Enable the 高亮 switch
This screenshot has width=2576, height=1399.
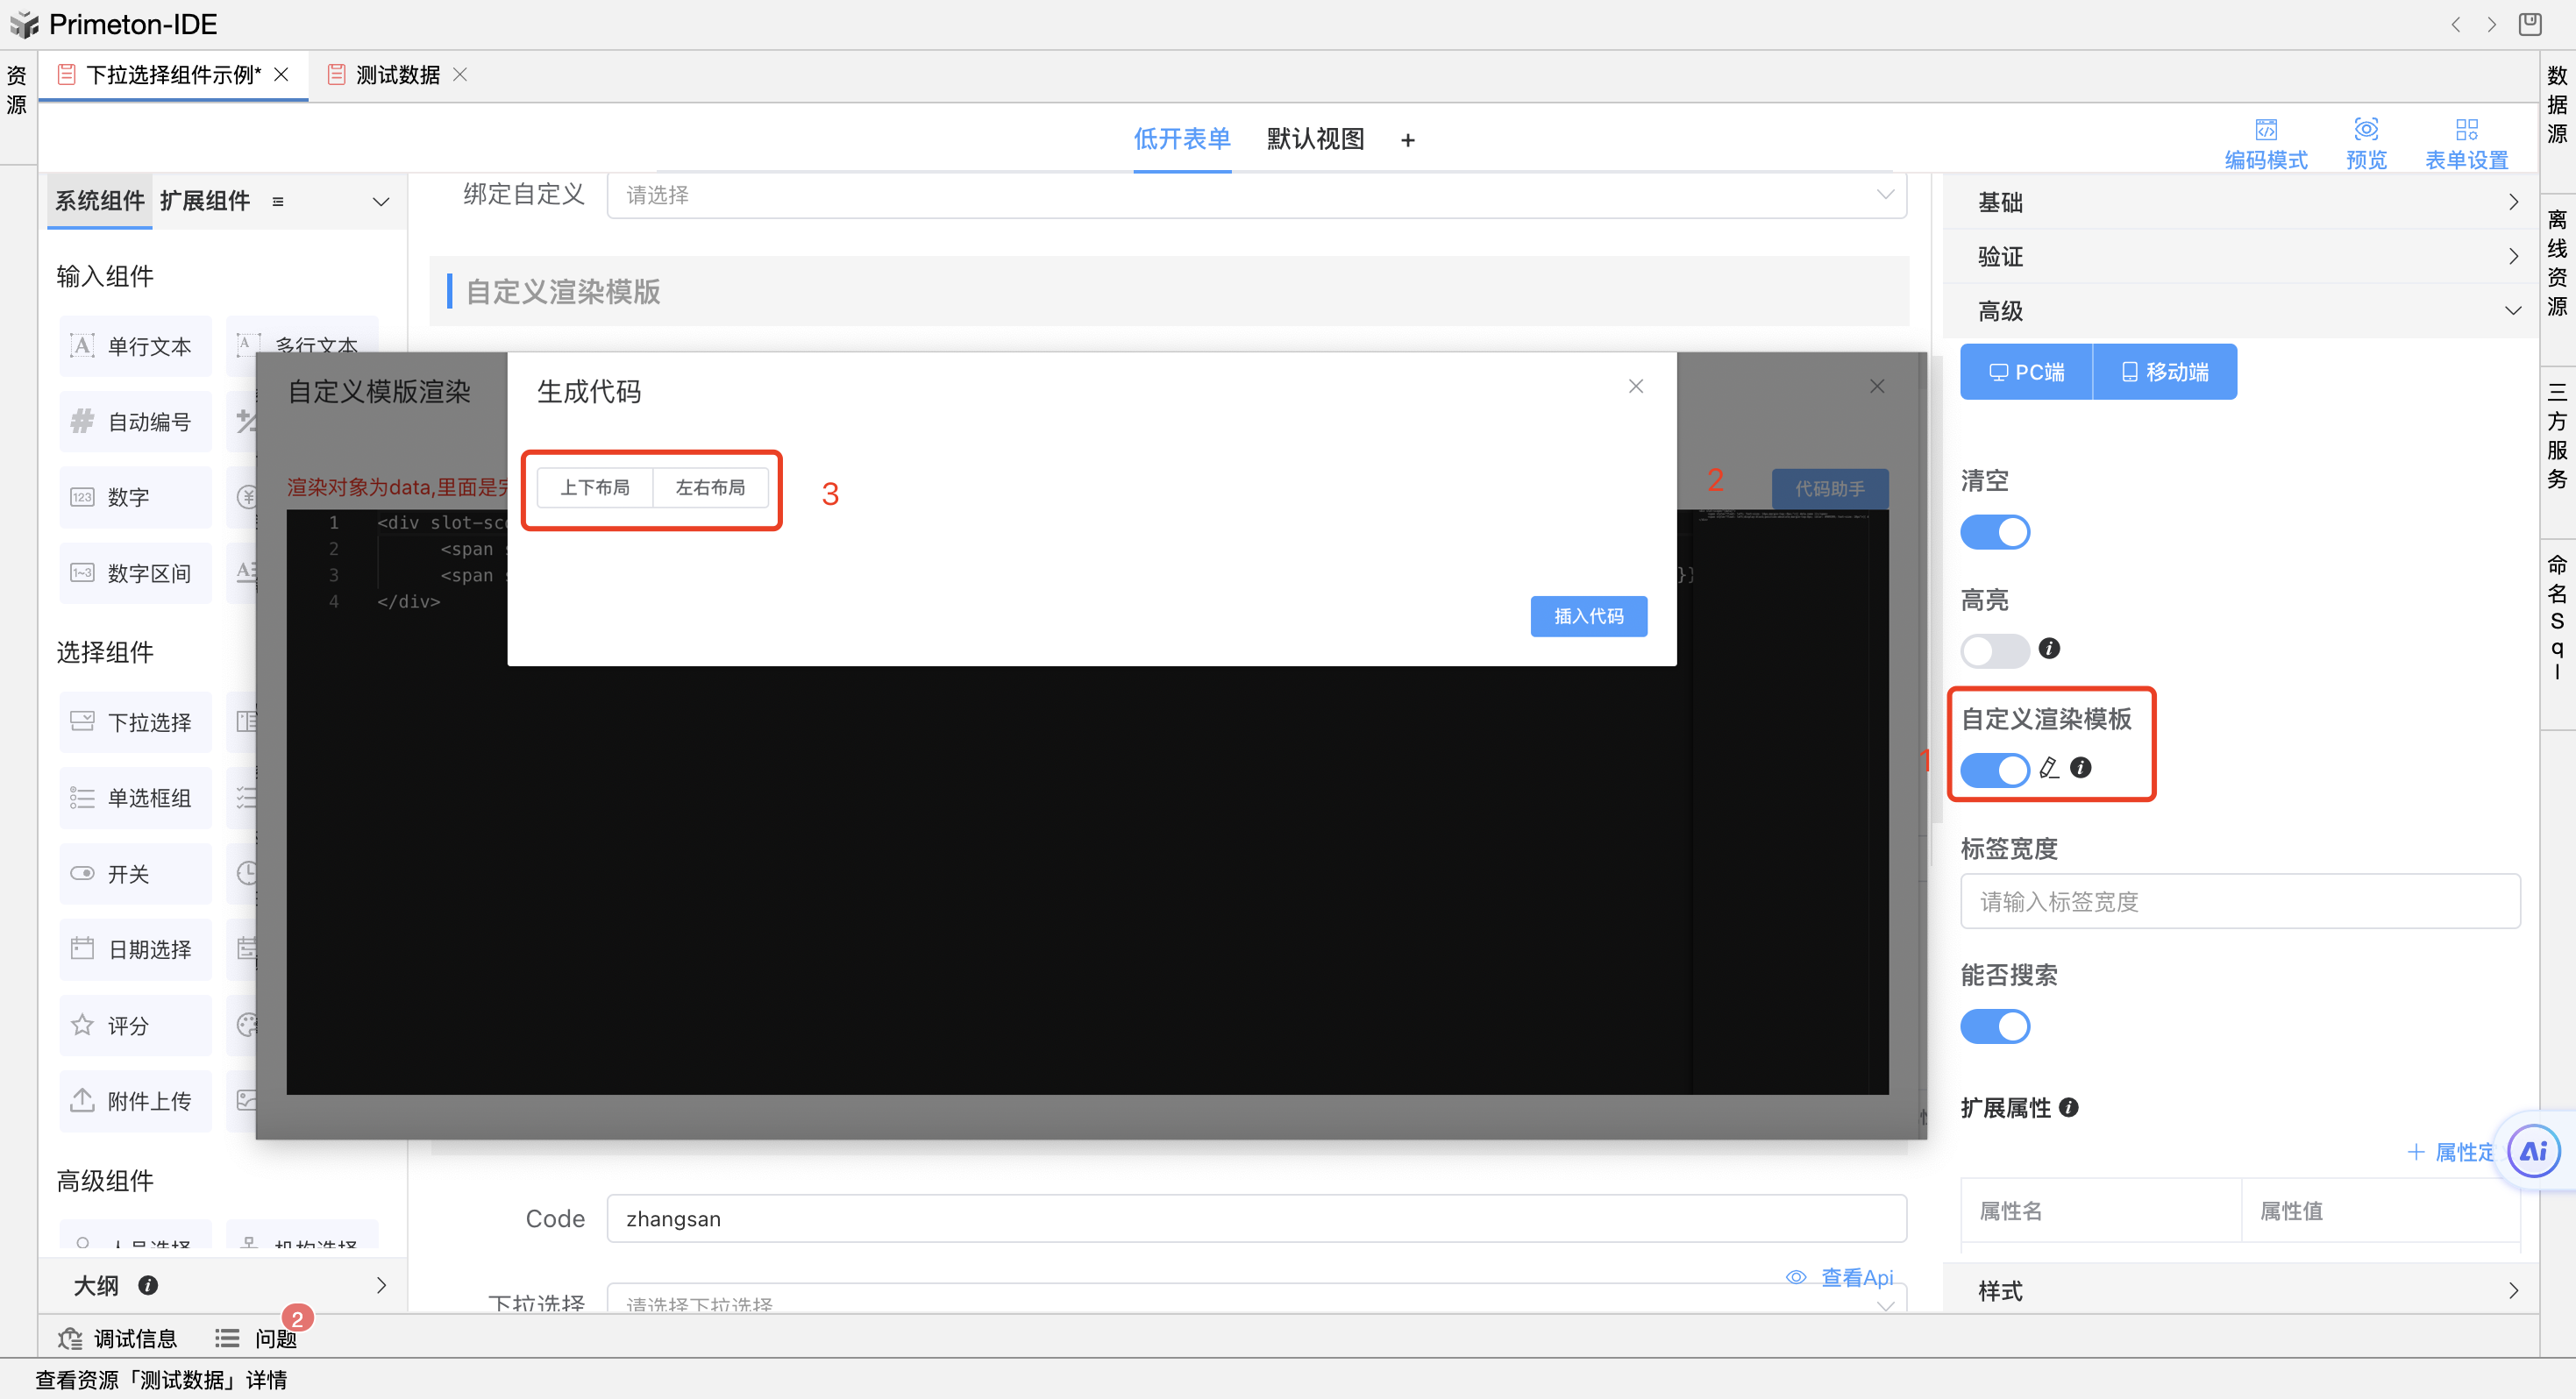[1994, 651]
